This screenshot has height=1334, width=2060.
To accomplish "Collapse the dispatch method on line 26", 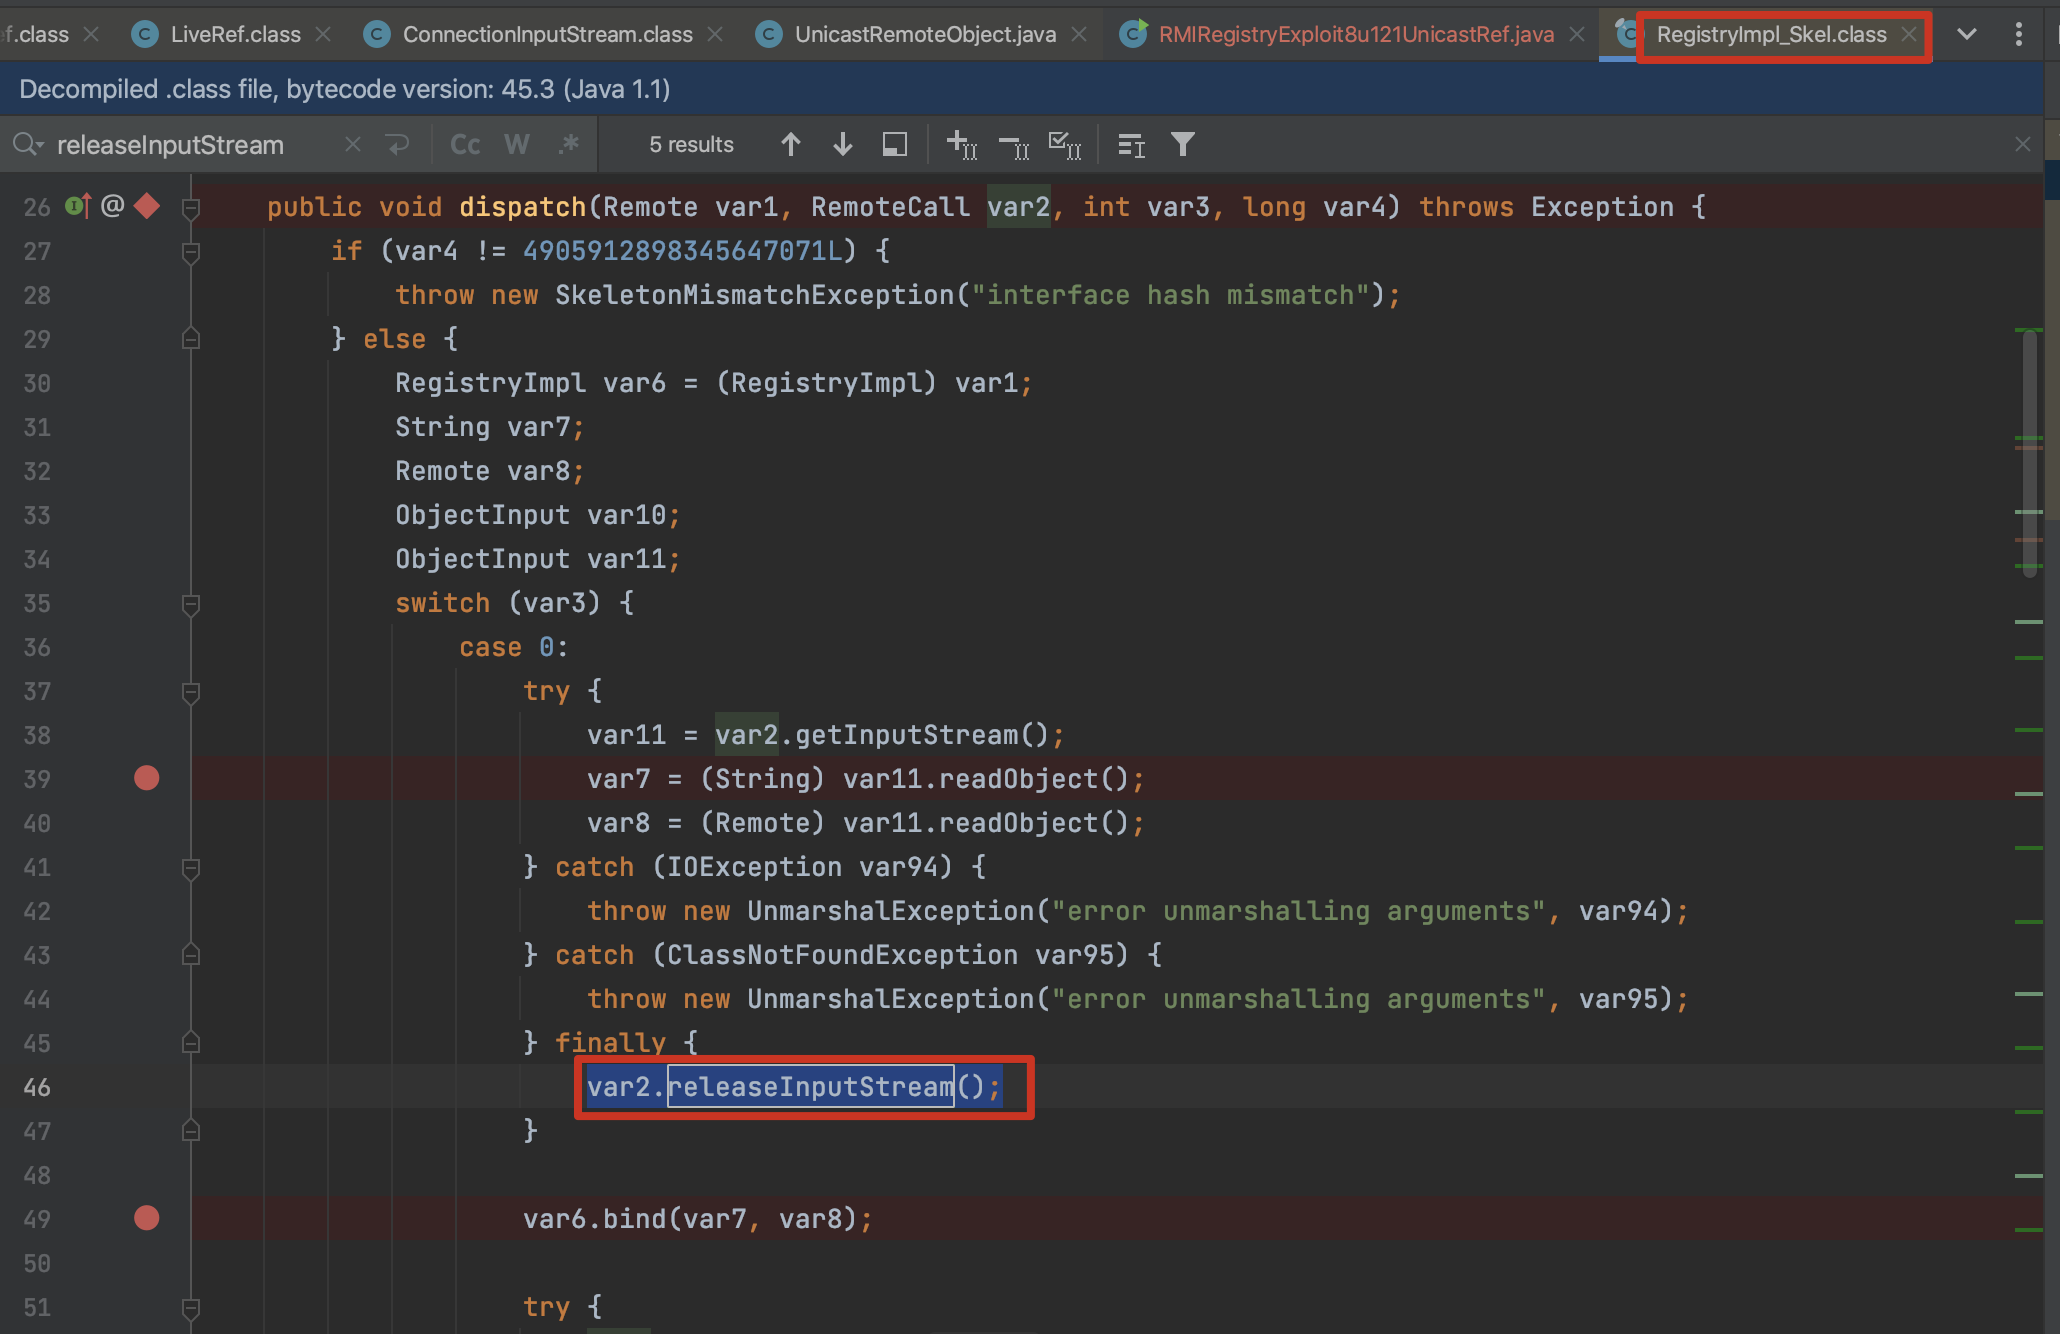I will 191,207.
